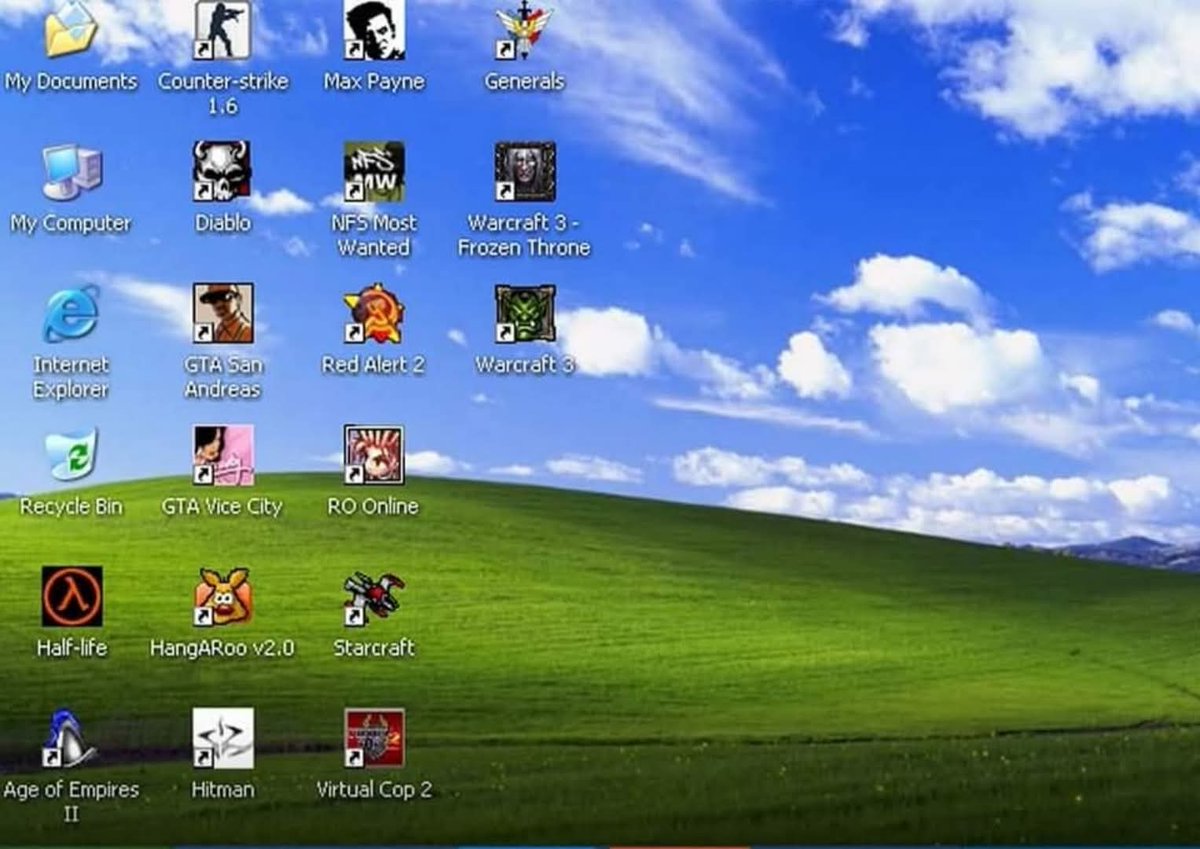Screen dimensions: 1200x849
Task: Open the My Computer icon
Action: [71, 172]
